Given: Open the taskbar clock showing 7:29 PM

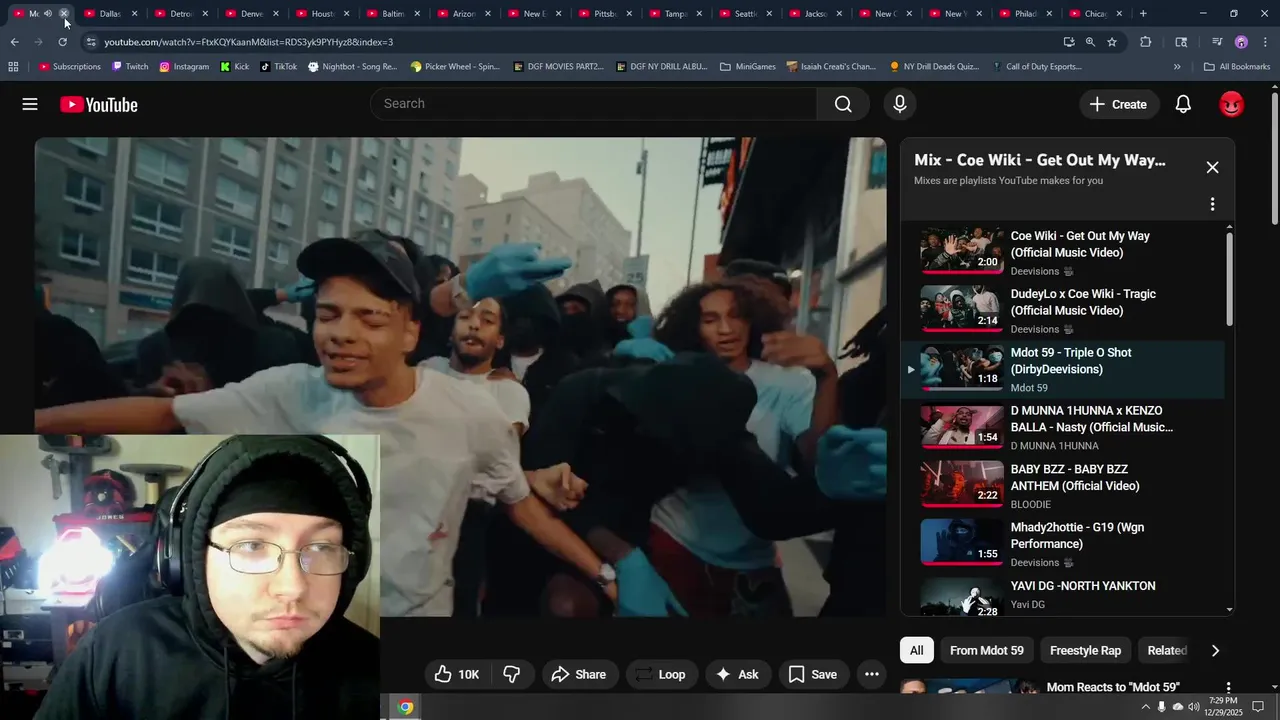Looking at the screenshot, I should click(x=1223, y=707).
